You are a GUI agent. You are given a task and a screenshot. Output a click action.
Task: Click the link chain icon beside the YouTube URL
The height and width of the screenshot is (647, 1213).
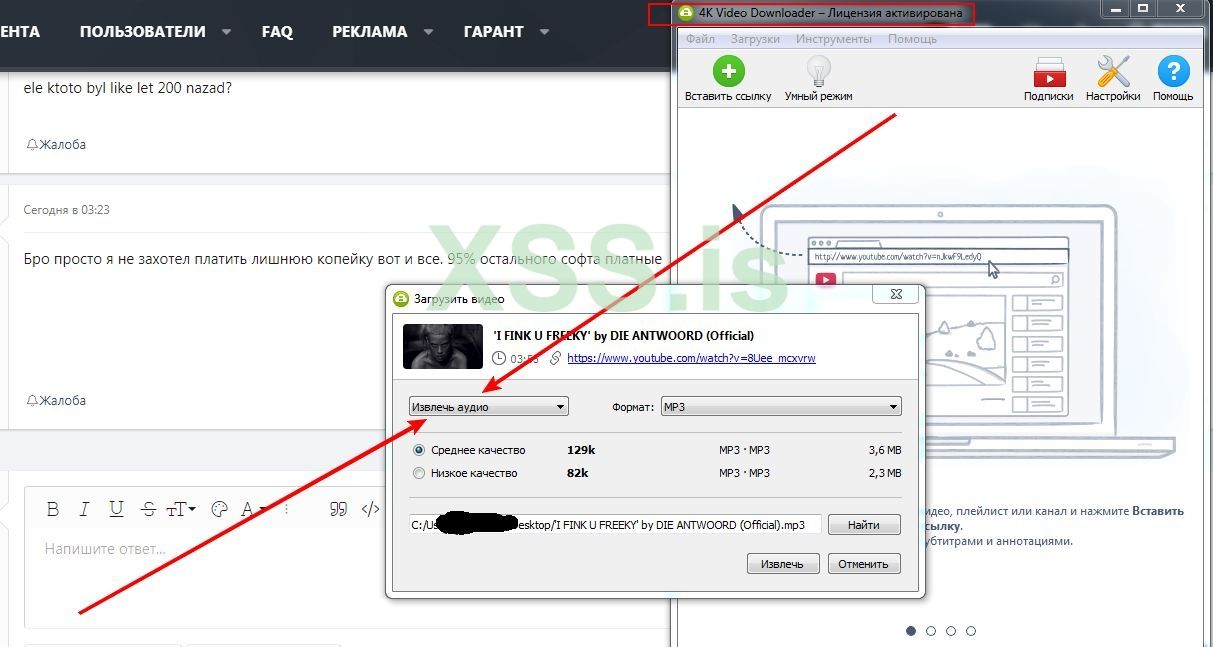tap(555, 358)
